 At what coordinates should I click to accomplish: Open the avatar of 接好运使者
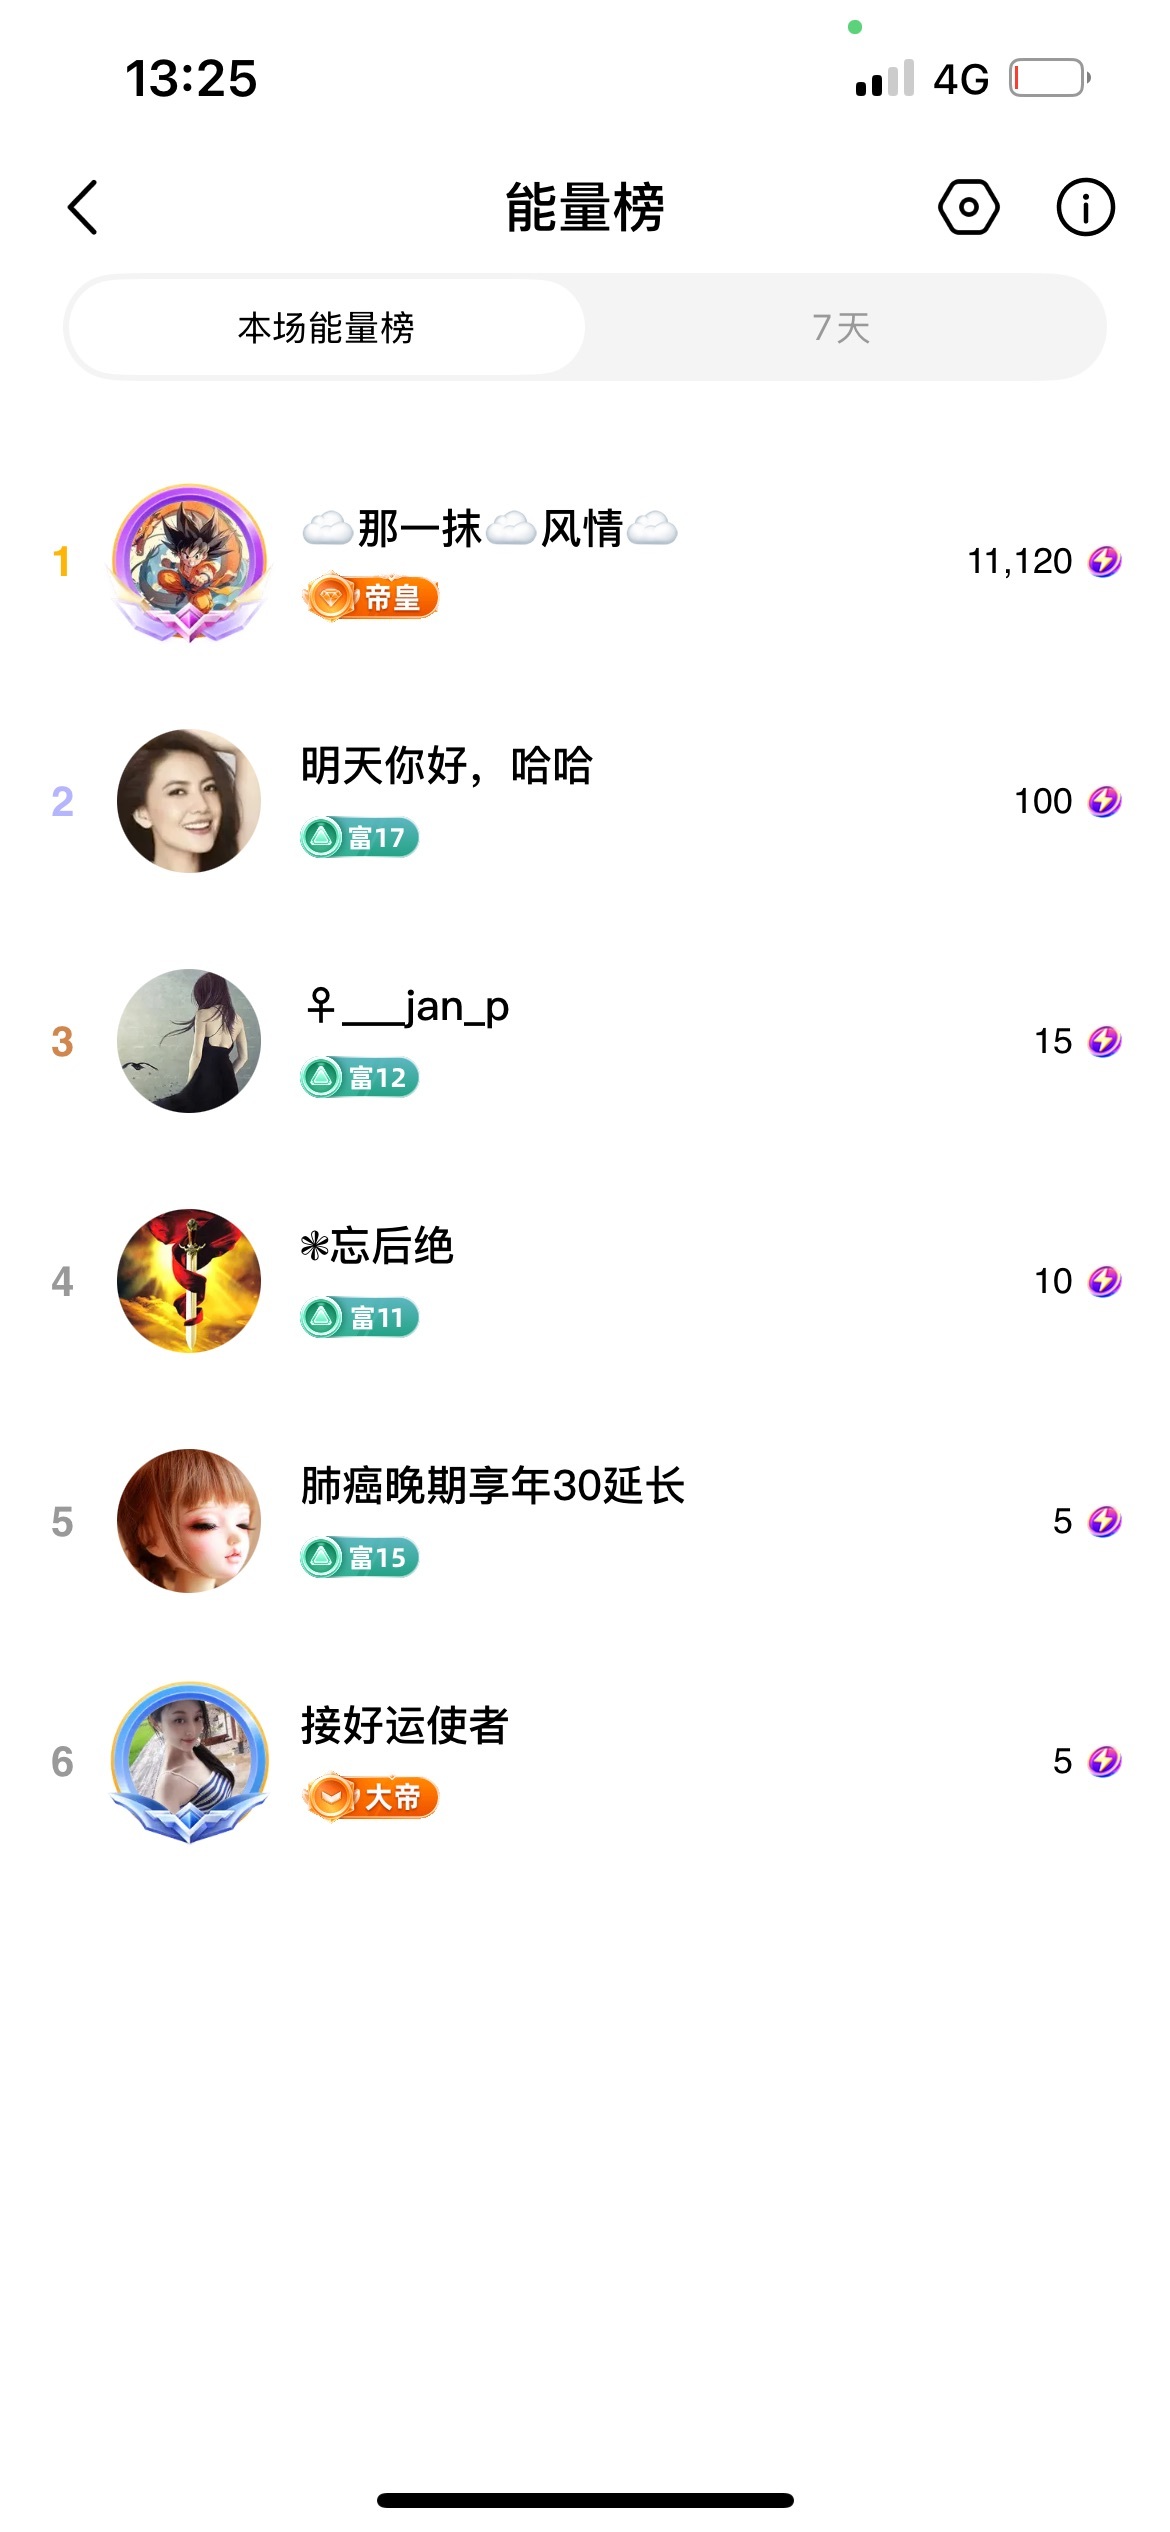pos(189,1761)
